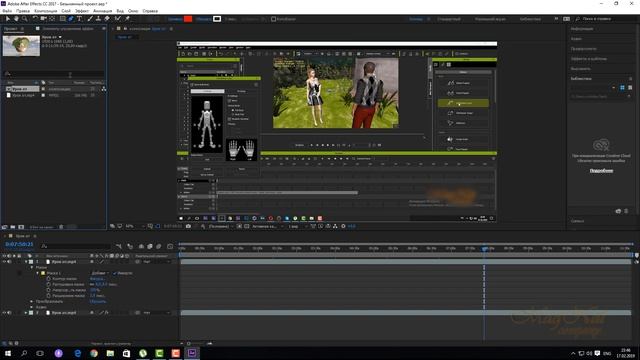This screenshot has width=640, height=360.
Task: Open Маска 1 mode dropdown
Action: point(99,273)
